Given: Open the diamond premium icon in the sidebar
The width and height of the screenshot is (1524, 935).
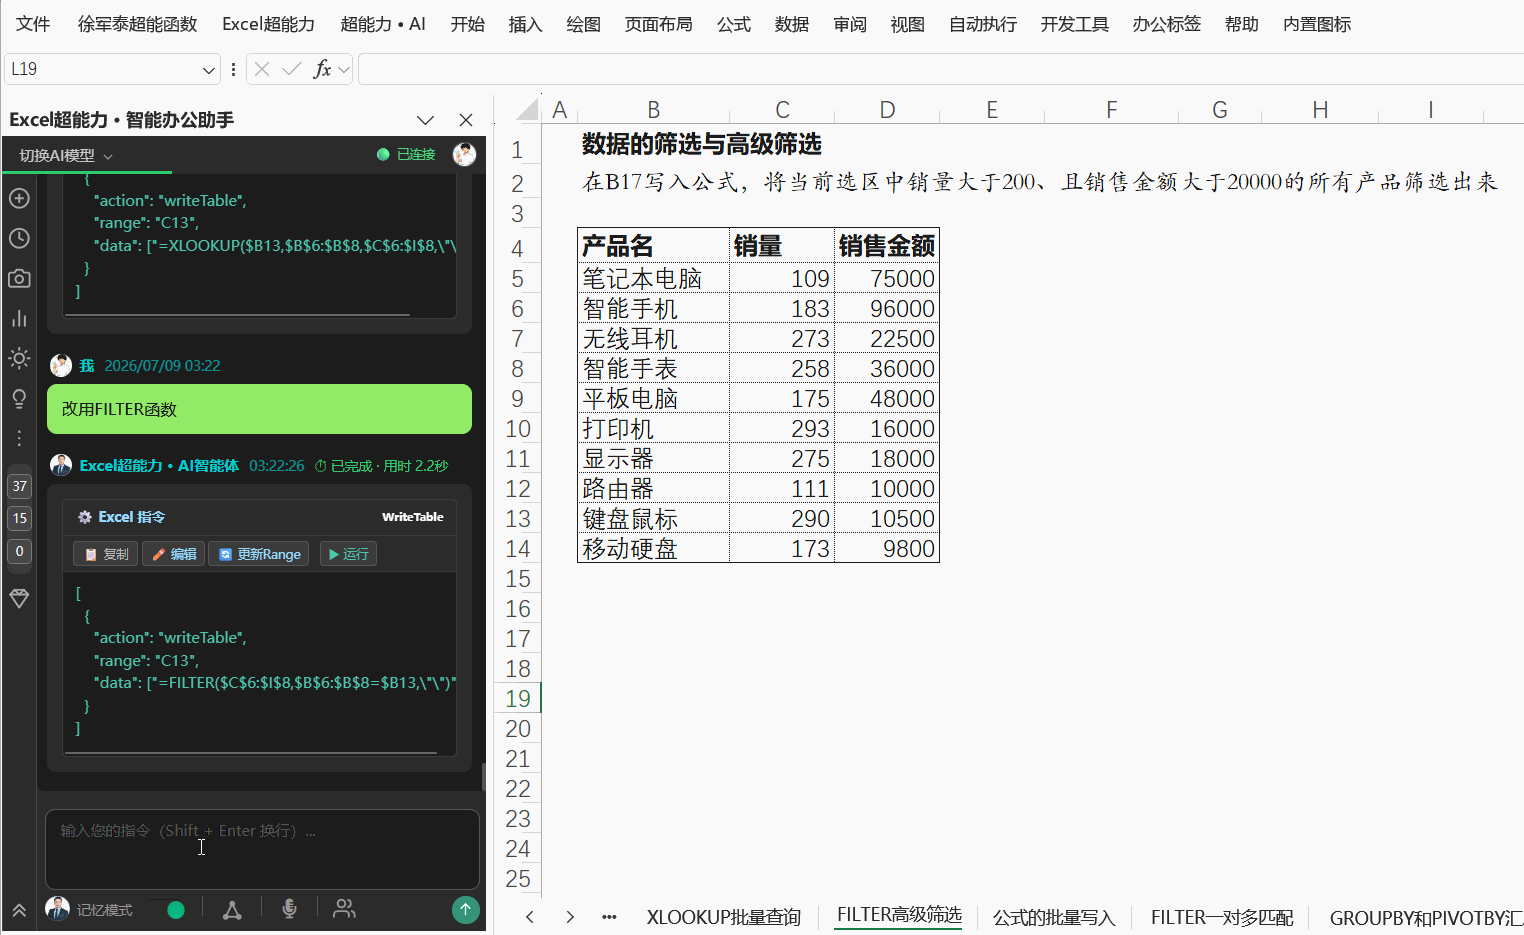Looking at the screenshot, I should (x=19, y=598).
